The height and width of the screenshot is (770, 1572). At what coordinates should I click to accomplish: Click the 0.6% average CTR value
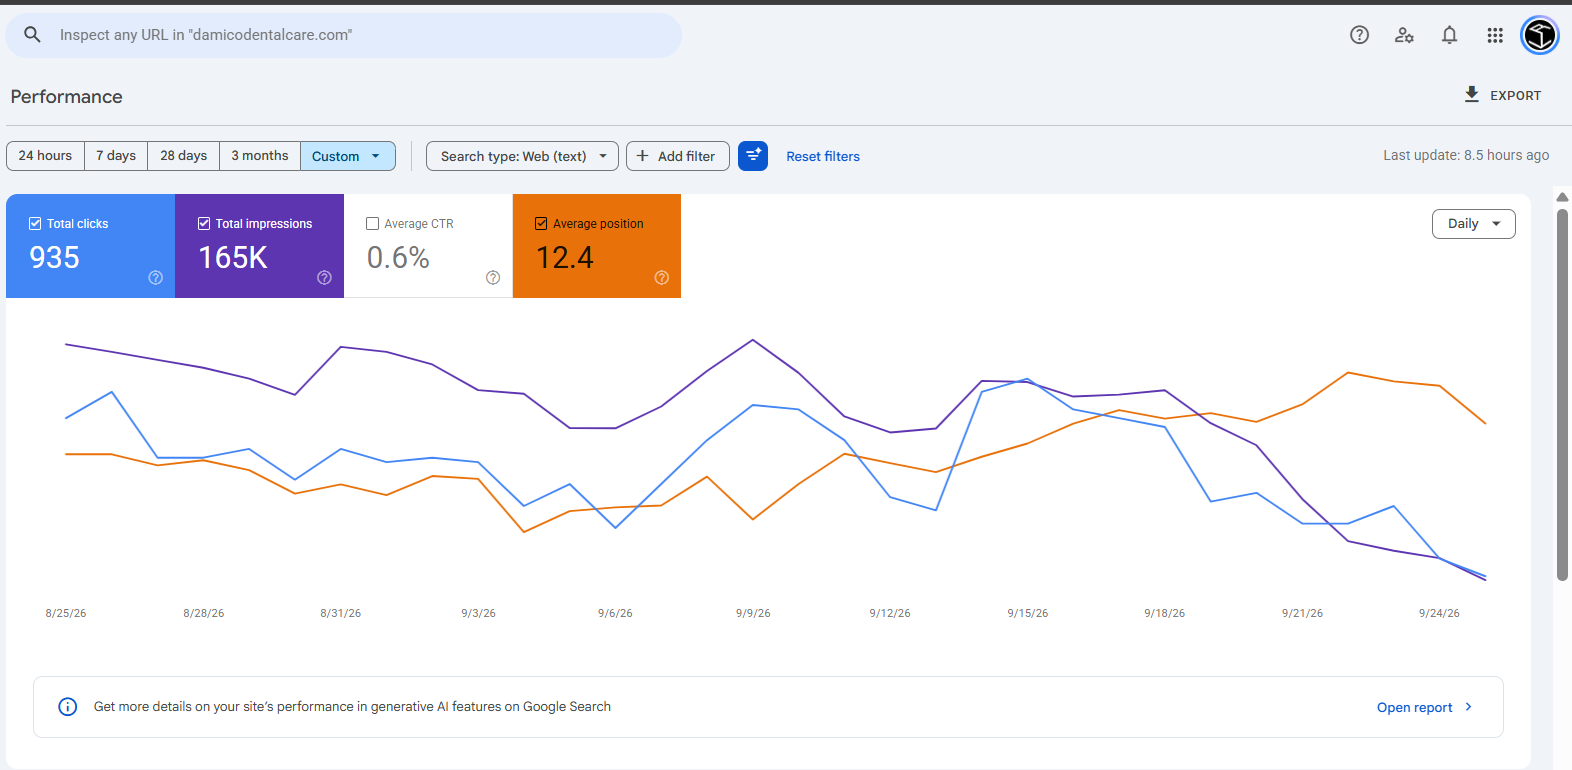[398, 258]
